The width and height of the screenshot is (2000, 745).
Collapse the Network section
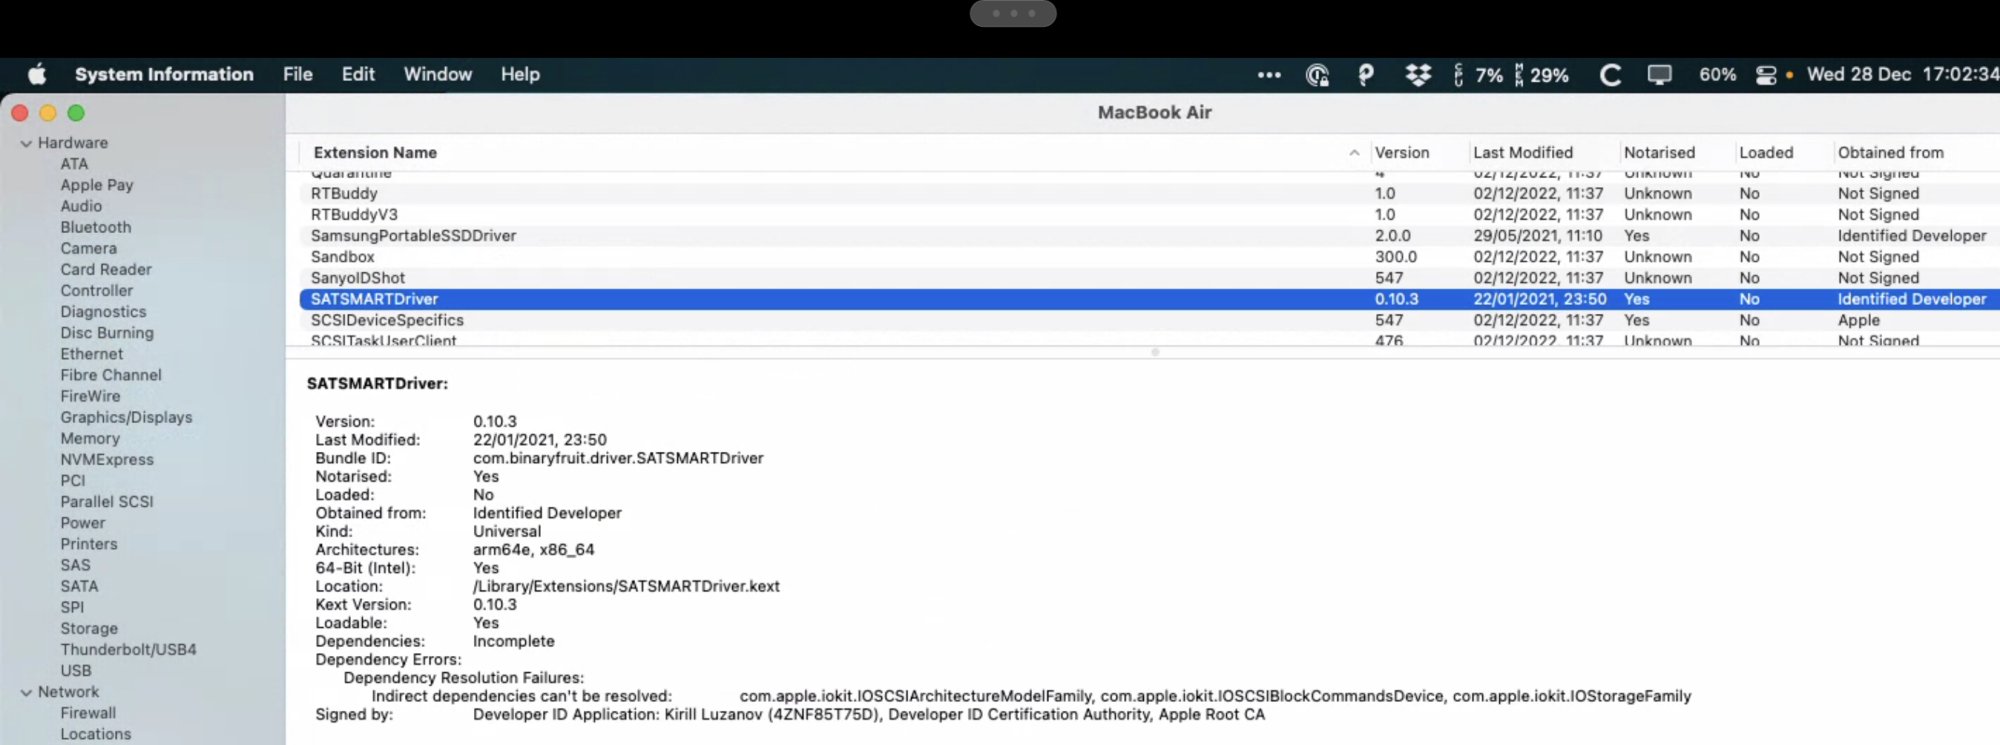coord(26,692)
